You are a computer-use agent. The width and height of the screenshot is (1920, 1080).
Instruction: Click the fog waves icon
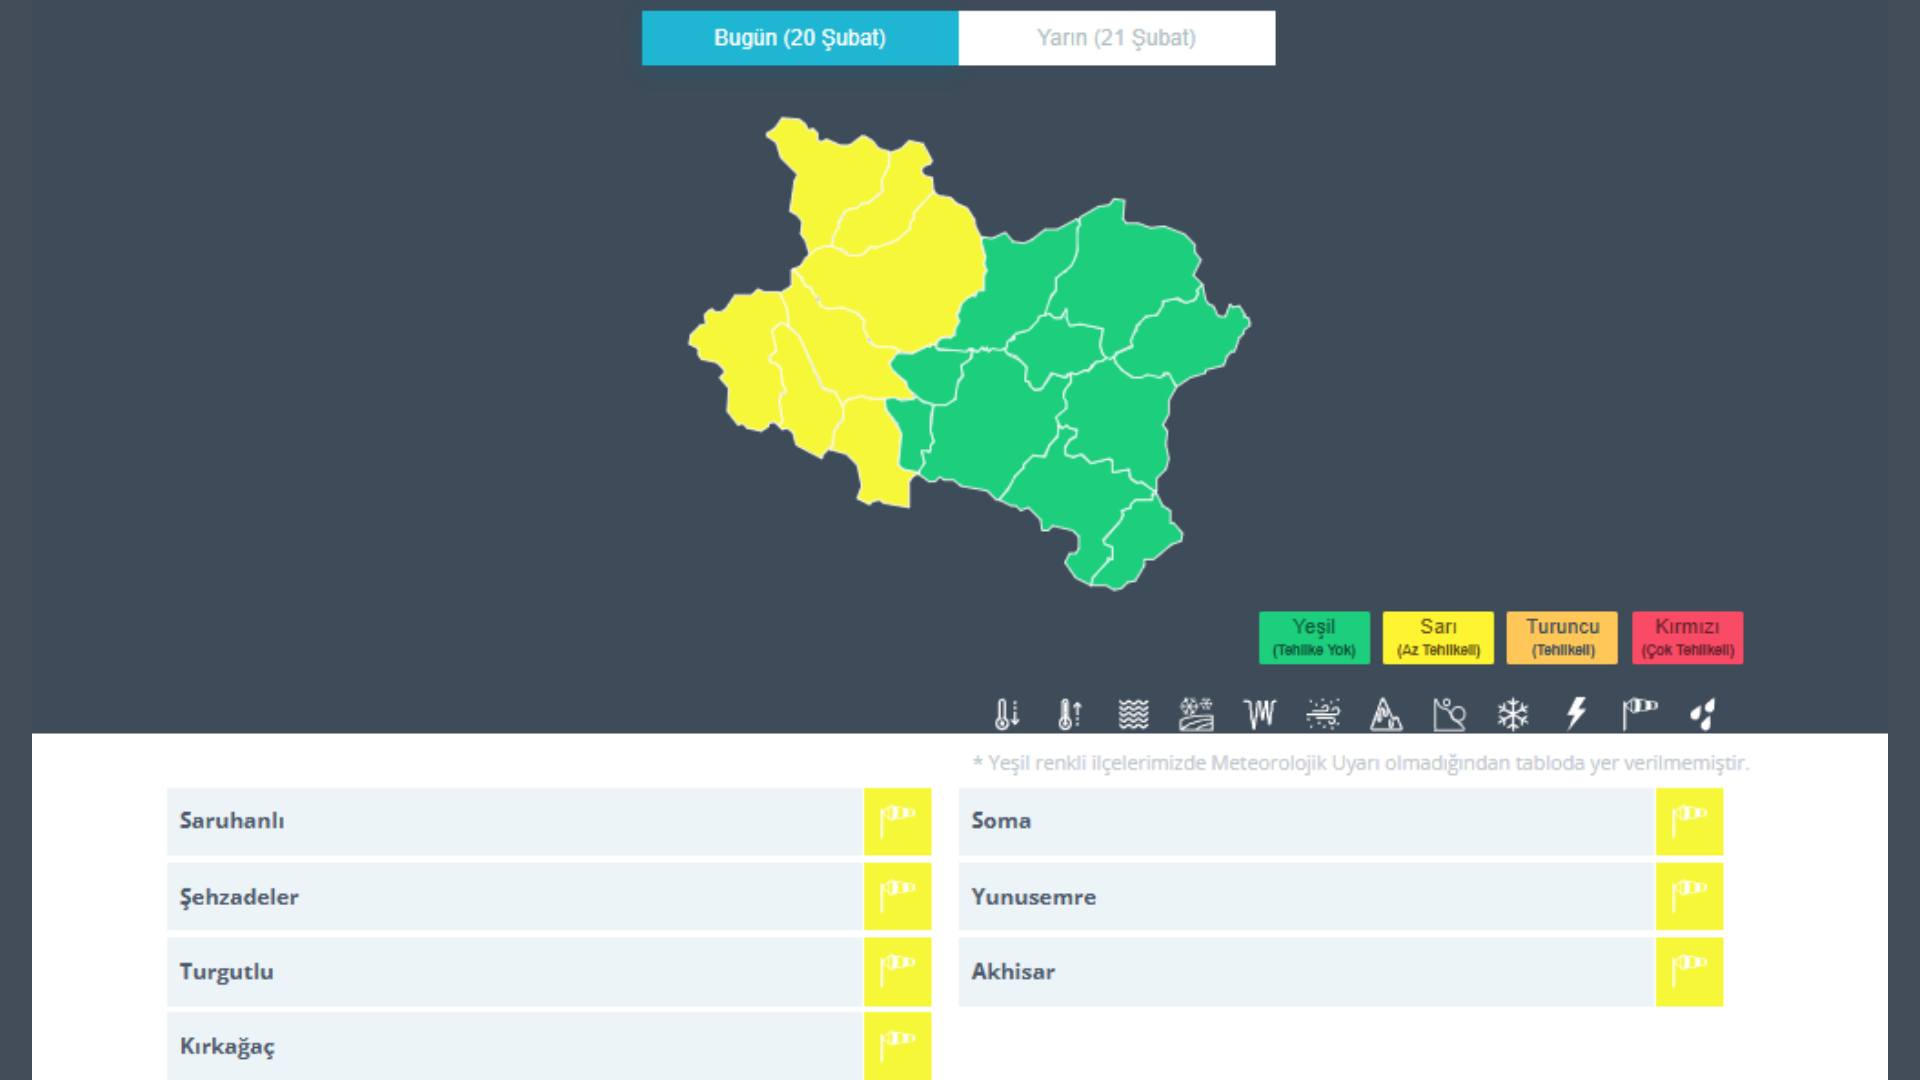[x=1133, y=714]
